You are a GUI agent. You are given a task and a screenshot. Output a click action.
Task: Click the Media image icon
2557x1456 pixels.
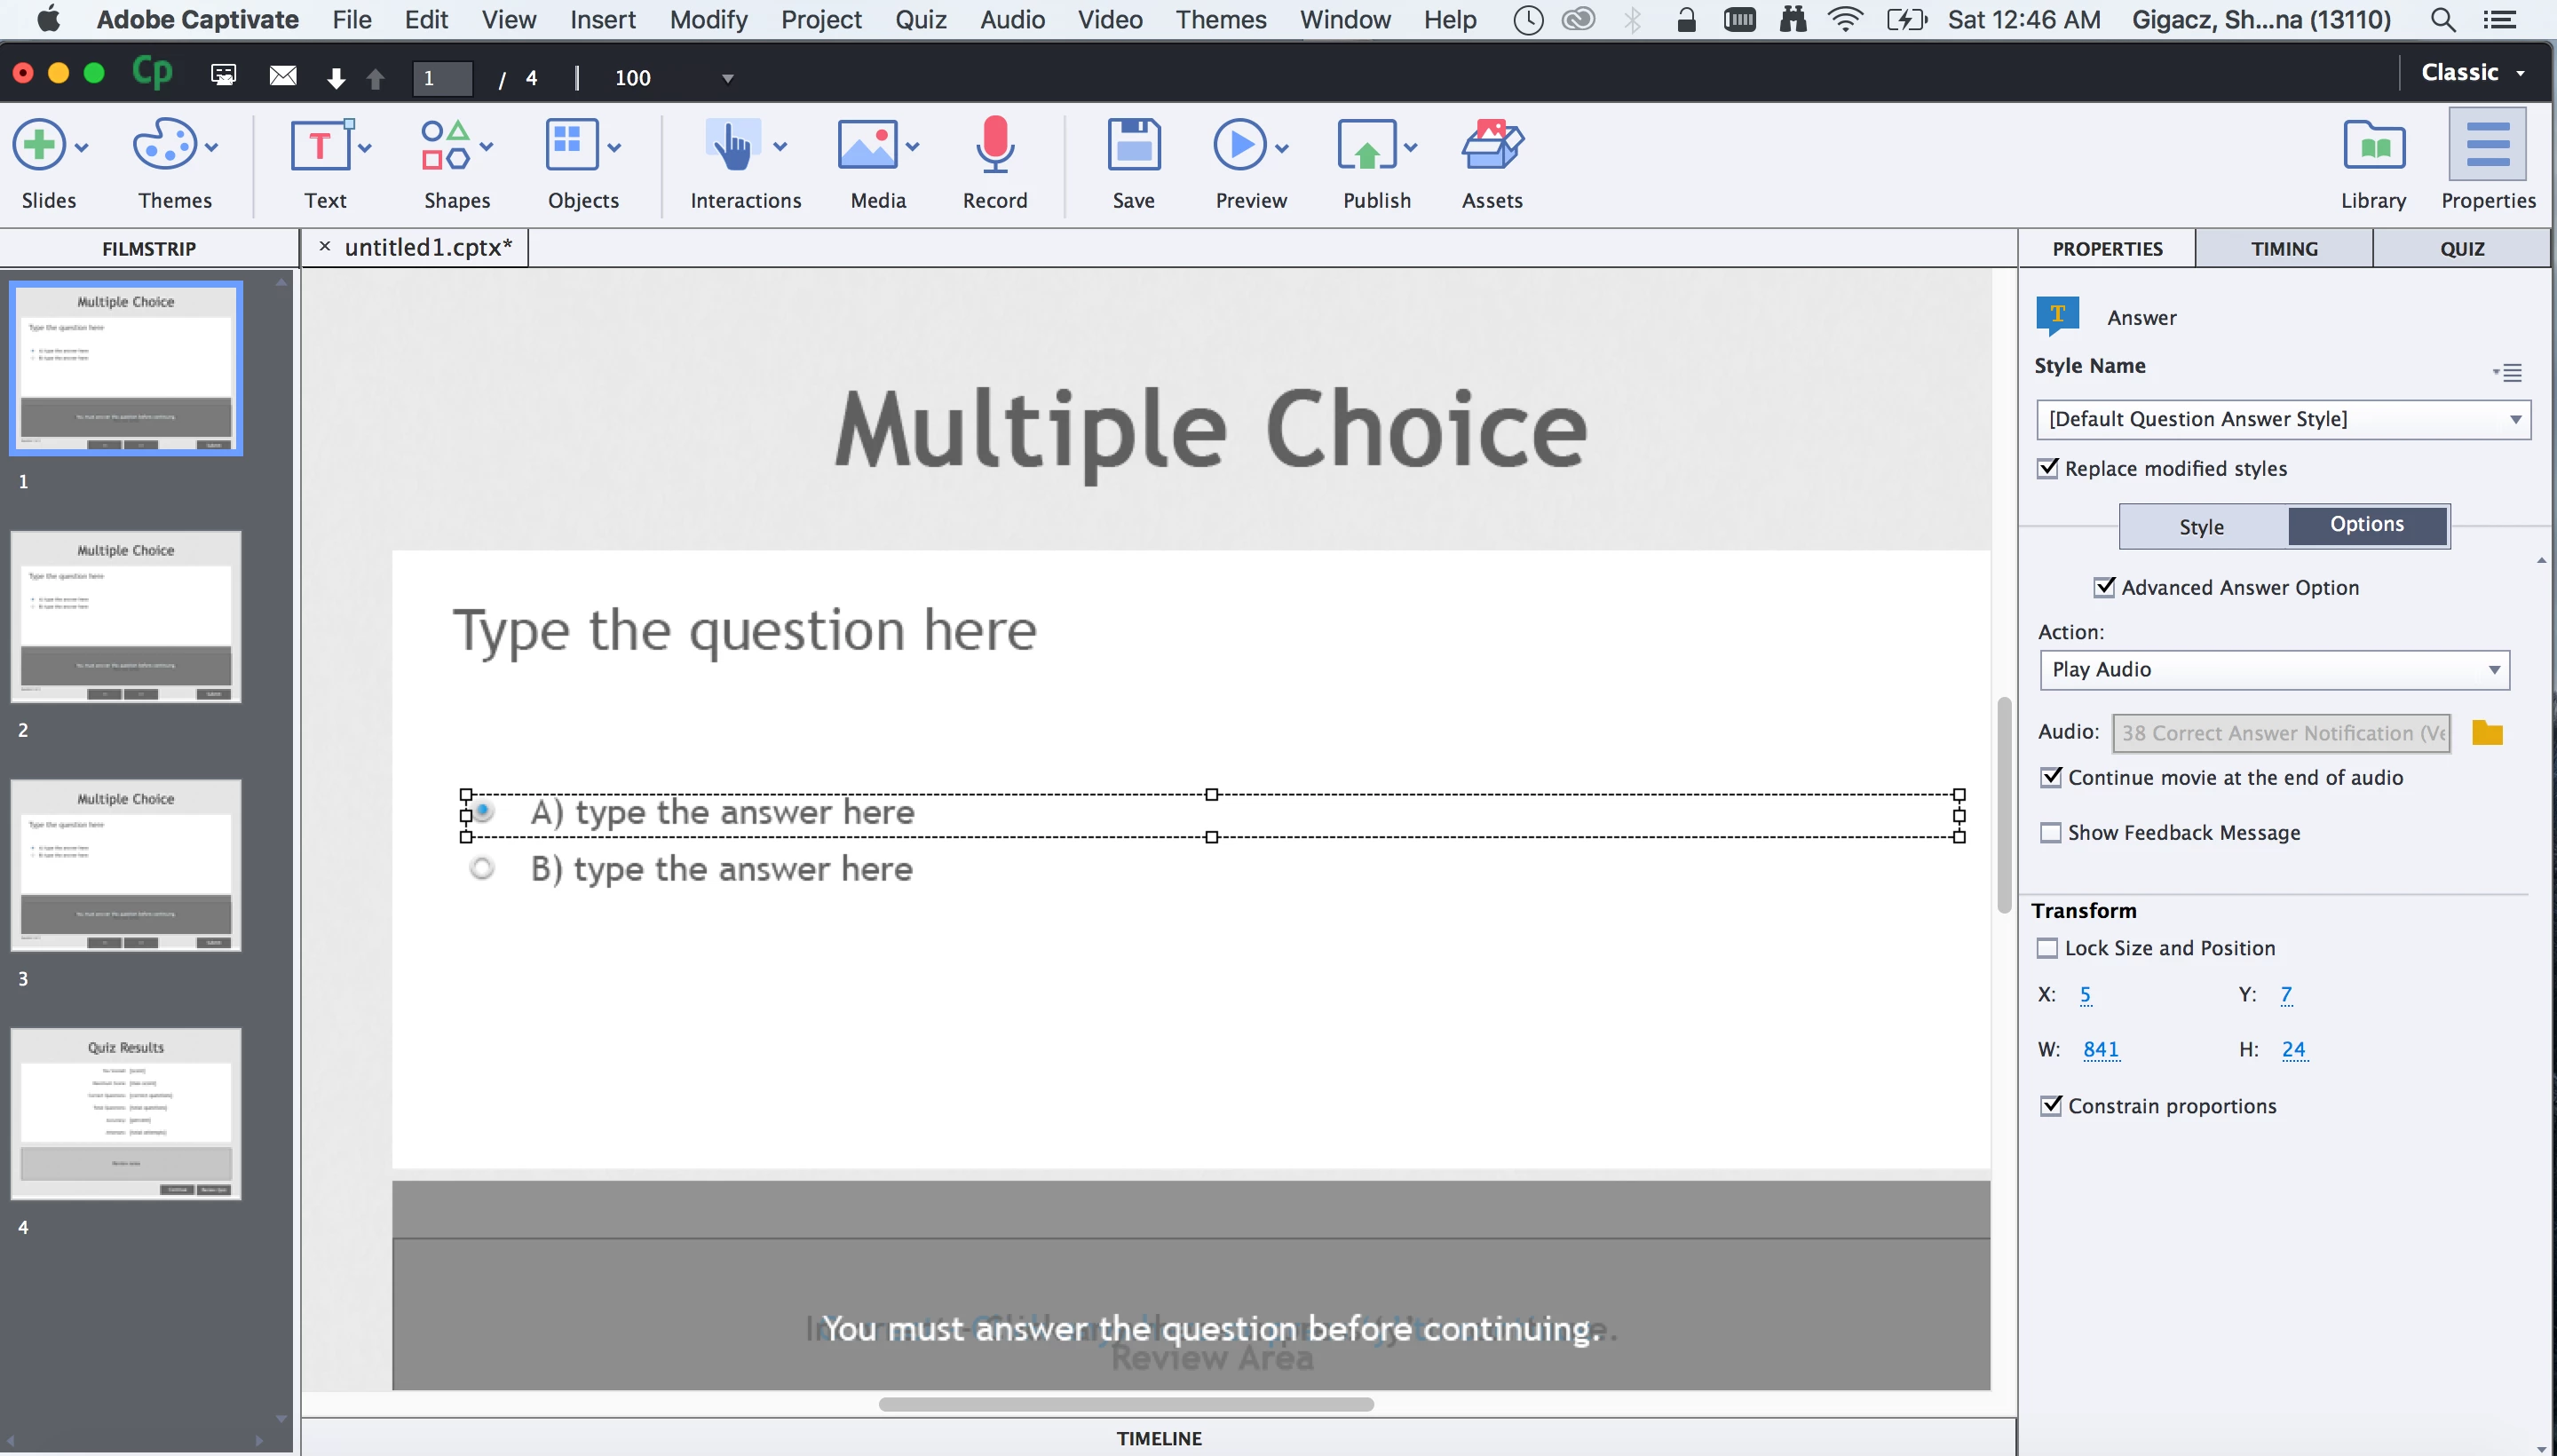pos(867,147)
